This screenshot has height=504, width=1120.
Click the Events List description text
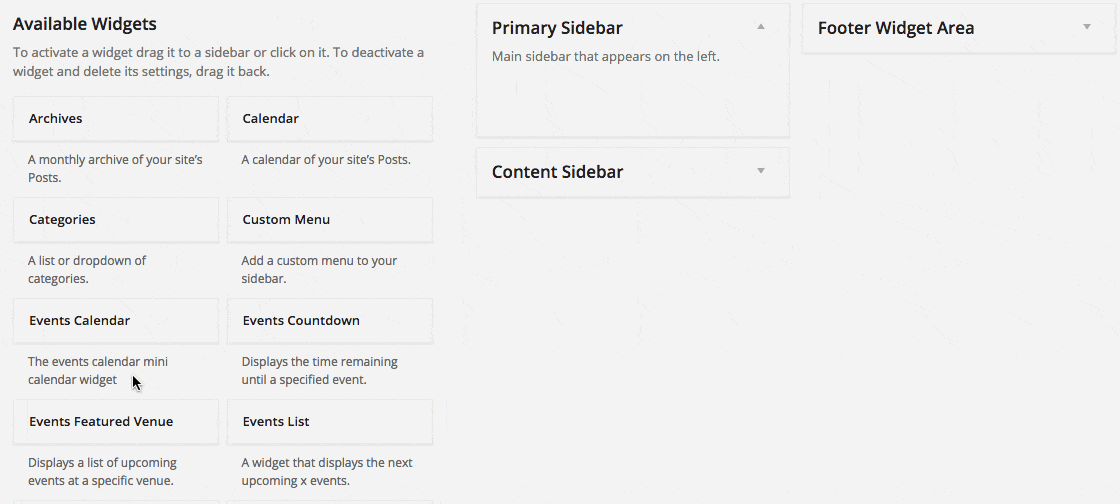(x=326, y=472)
